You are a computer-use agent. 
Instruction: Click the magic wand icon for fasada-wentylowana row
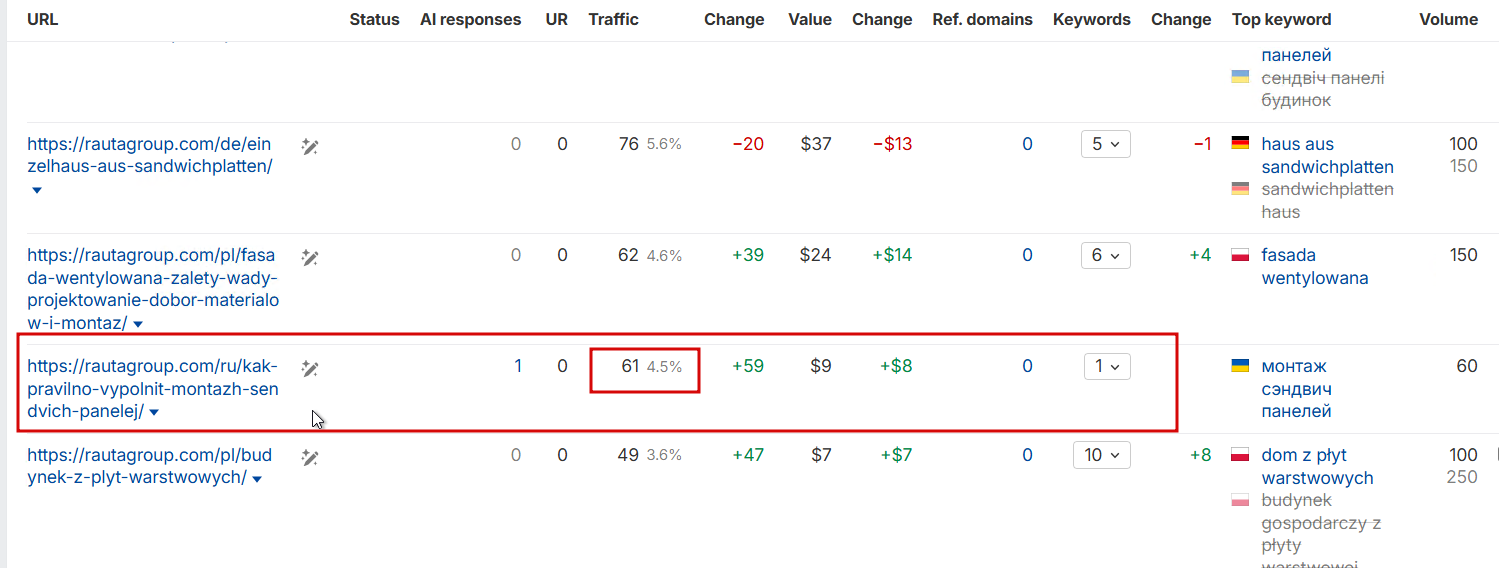[310, 258]
